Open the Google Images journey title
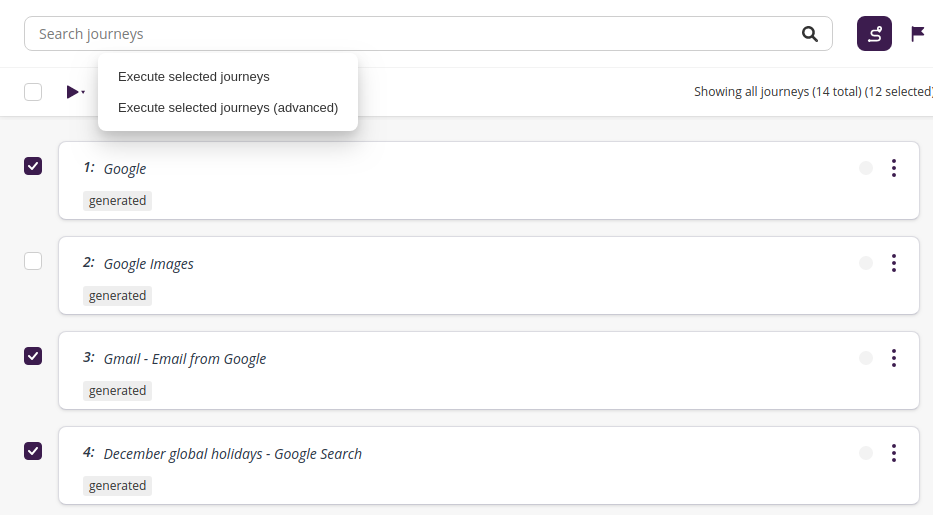 (148, 264)
